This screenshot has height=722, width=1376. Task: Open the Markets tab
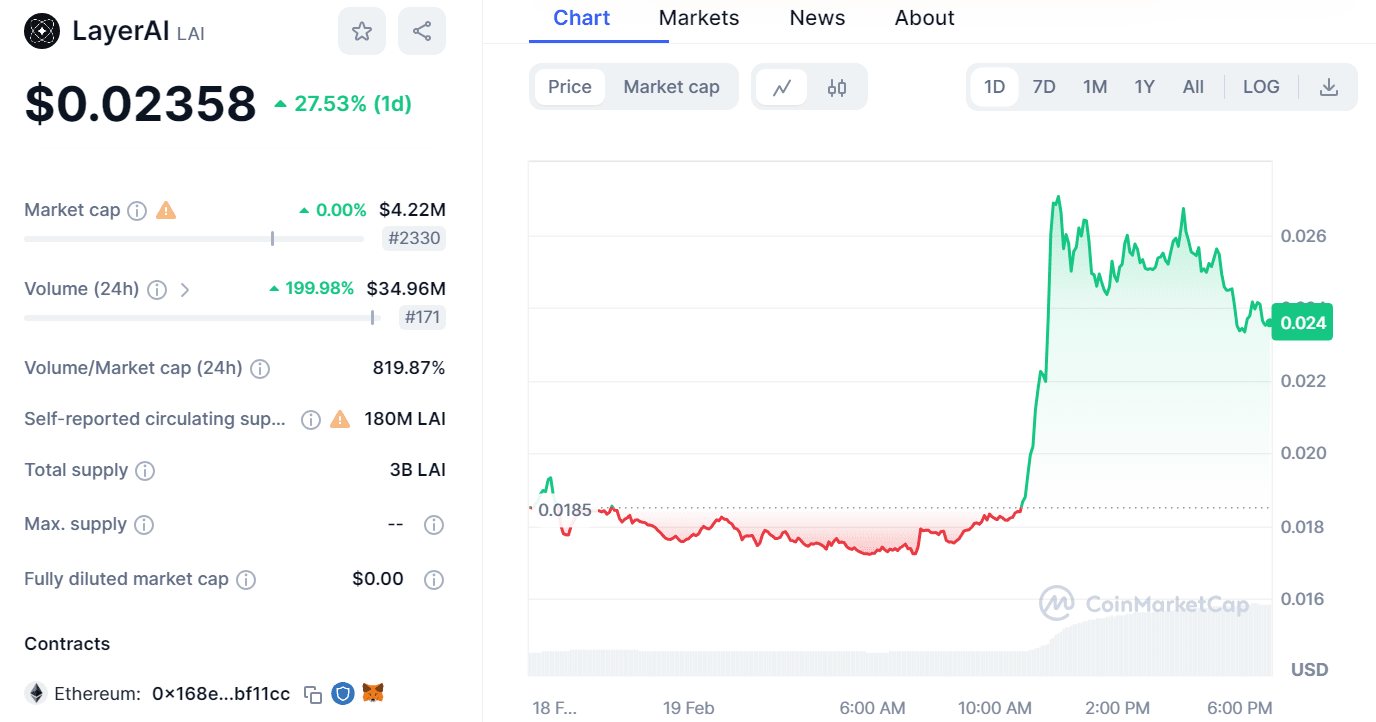tap(699, 18)
